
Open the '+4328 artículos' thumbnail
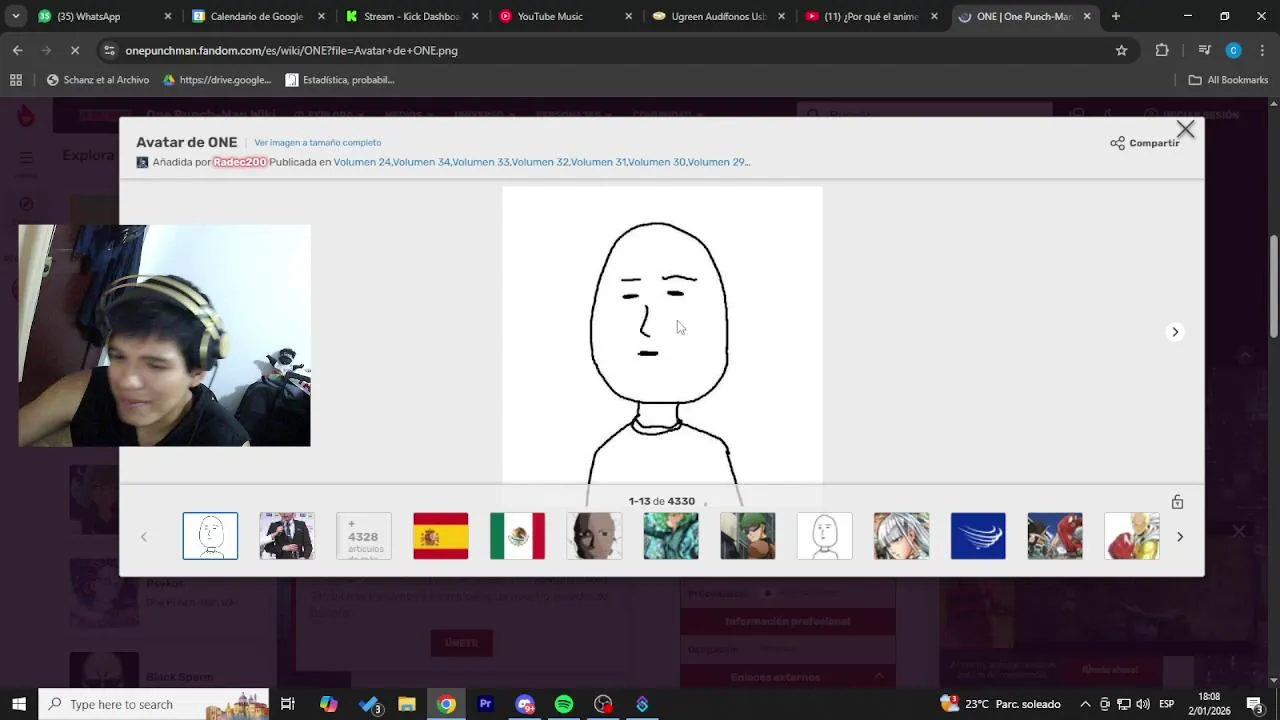[364, 536]
